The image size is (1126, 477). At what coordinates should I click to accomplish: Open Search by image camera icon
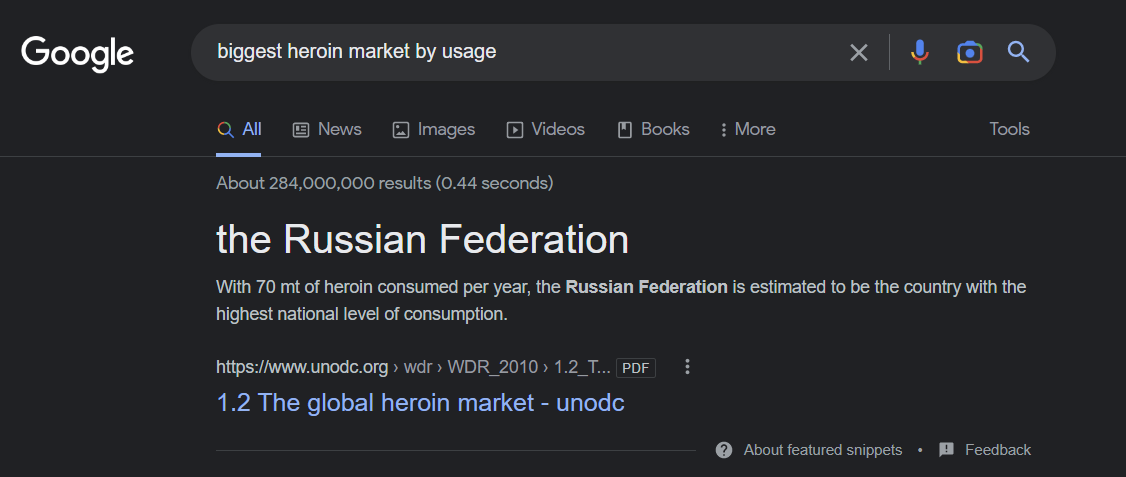click(969, 52)
